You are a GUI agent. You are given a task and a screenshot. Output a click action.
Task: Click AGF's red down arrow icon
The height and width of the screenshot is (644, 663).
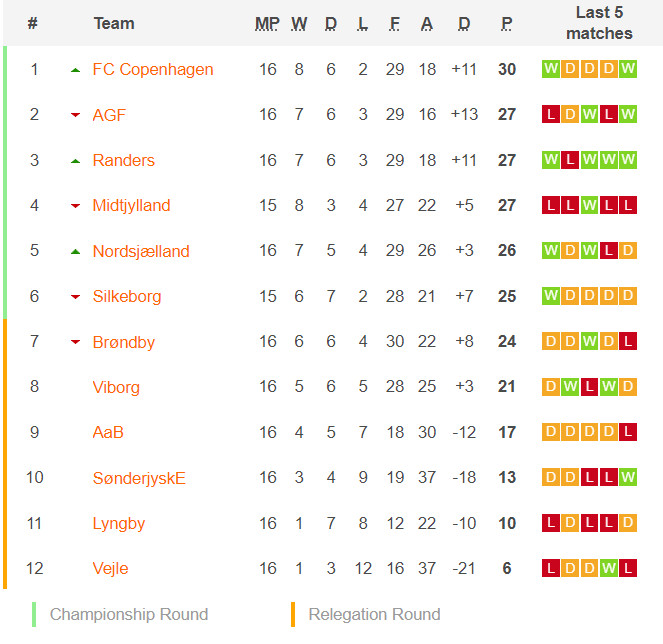click(75, 115)
